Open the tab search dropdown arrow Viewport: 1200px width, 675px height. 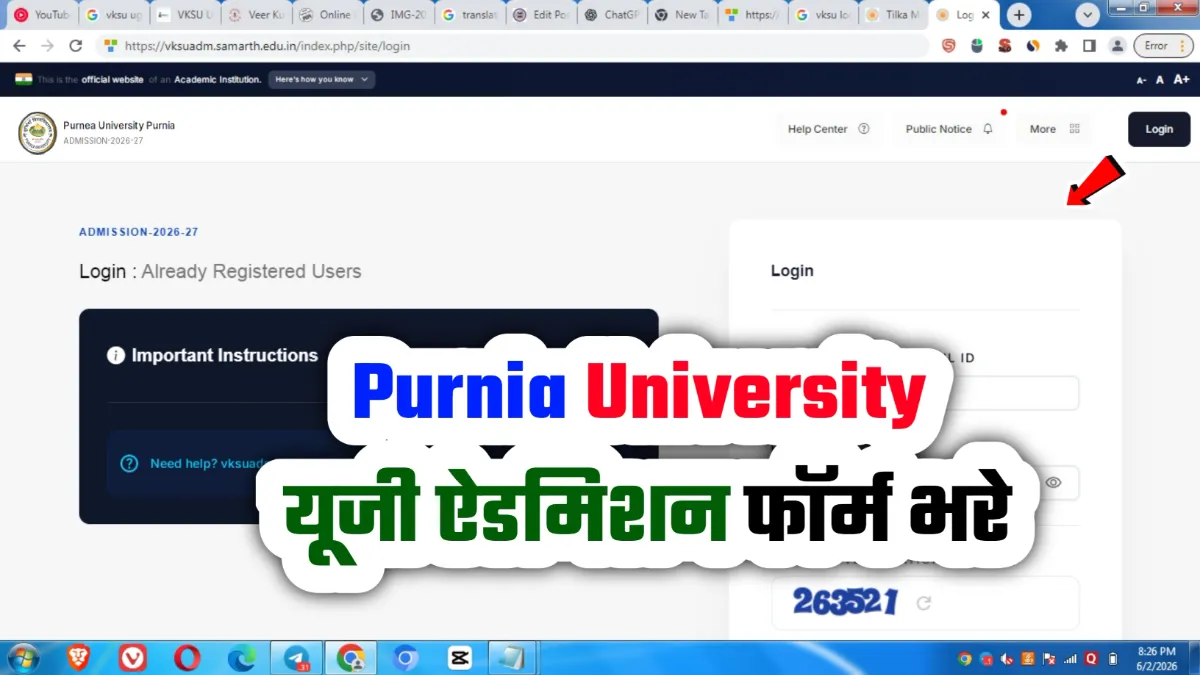(x=1087, y=15)
